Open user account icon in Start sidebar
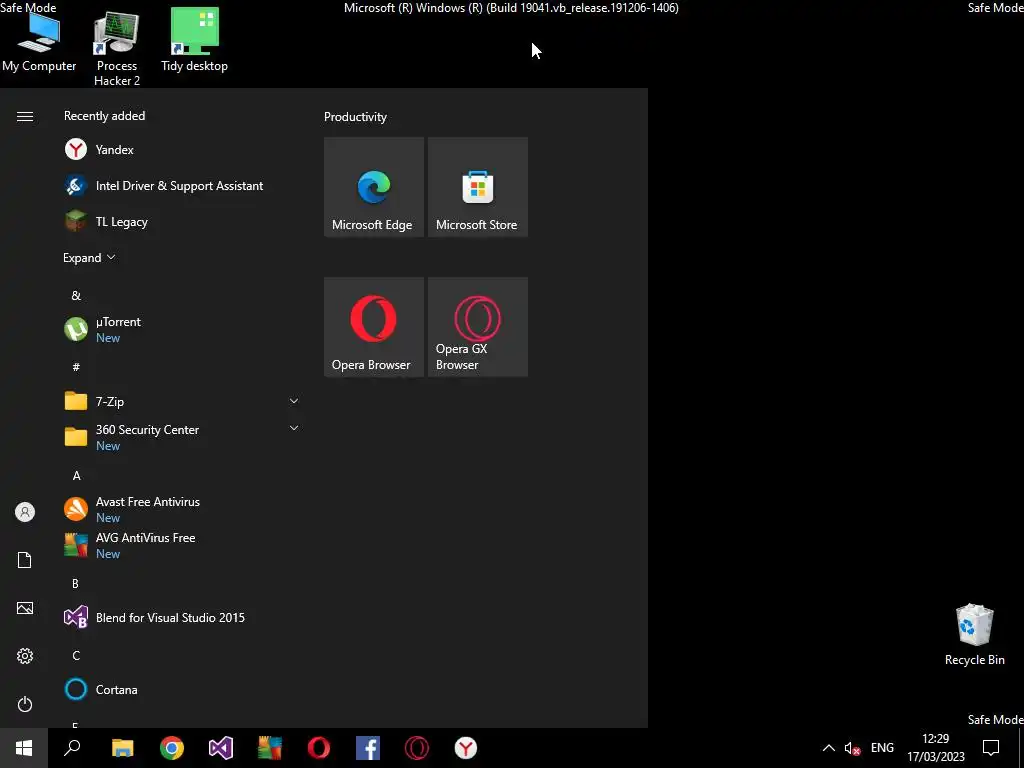Screen dimensions: 1024x768 pyautogui.click(x=25, y=512)
